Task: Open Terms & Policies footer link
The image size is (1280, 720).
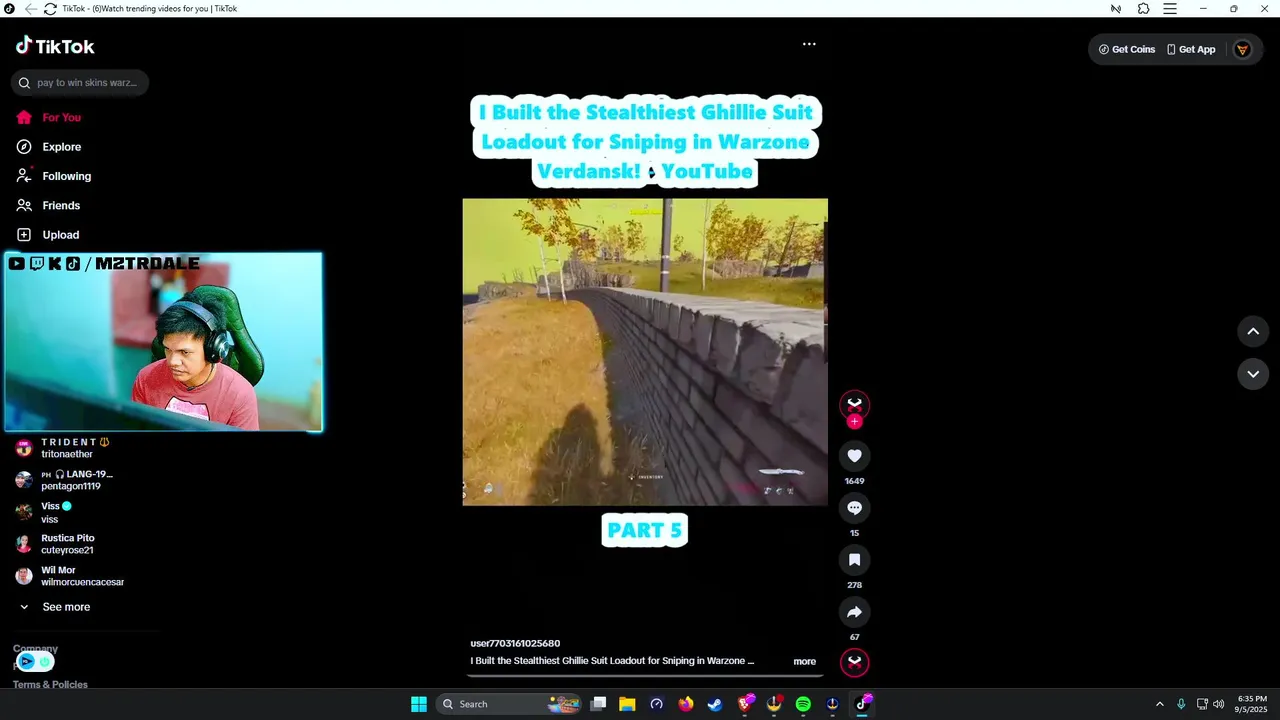Action: (x=50, y=685)
